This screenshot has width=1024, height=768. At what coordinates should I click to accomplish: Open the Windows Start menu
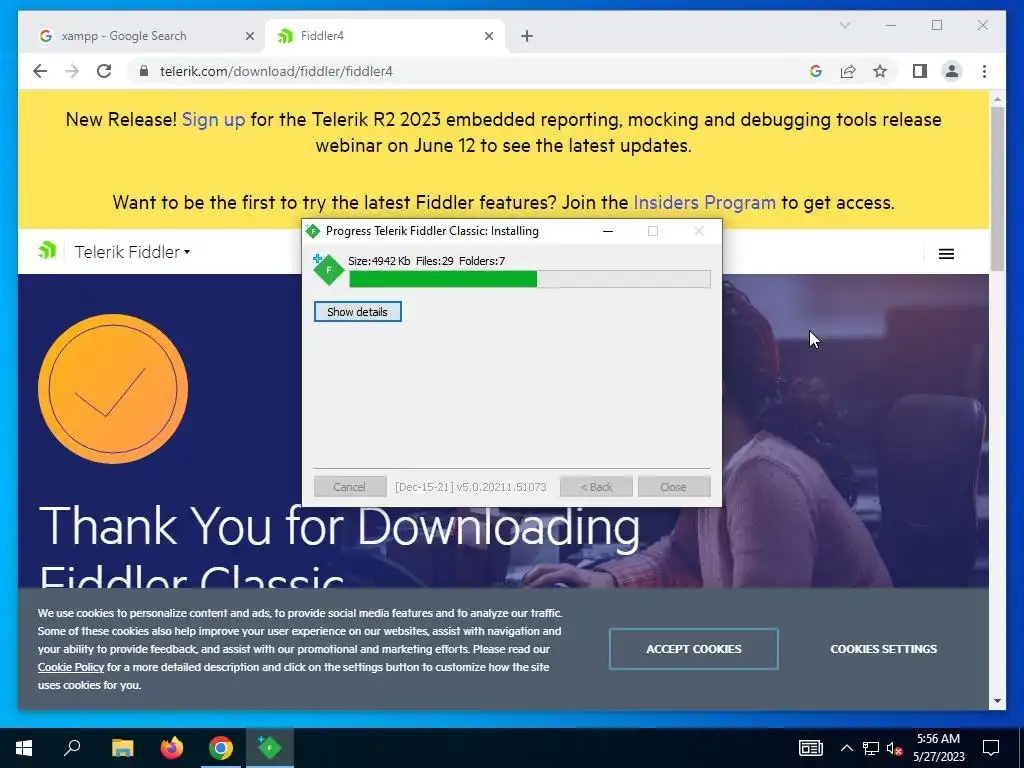pos(24,748)
